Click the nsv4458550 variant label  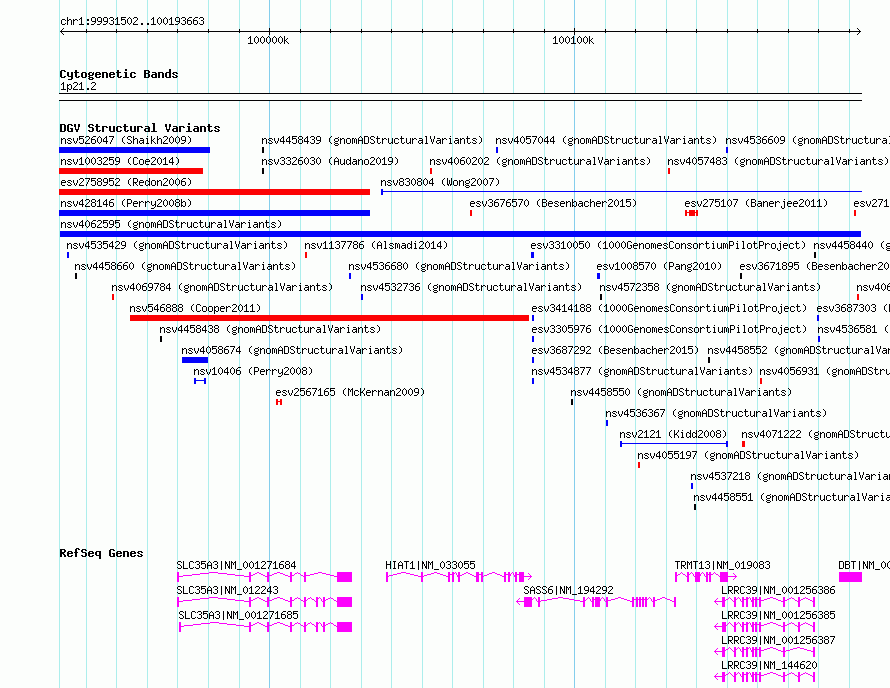pos(681,392)
